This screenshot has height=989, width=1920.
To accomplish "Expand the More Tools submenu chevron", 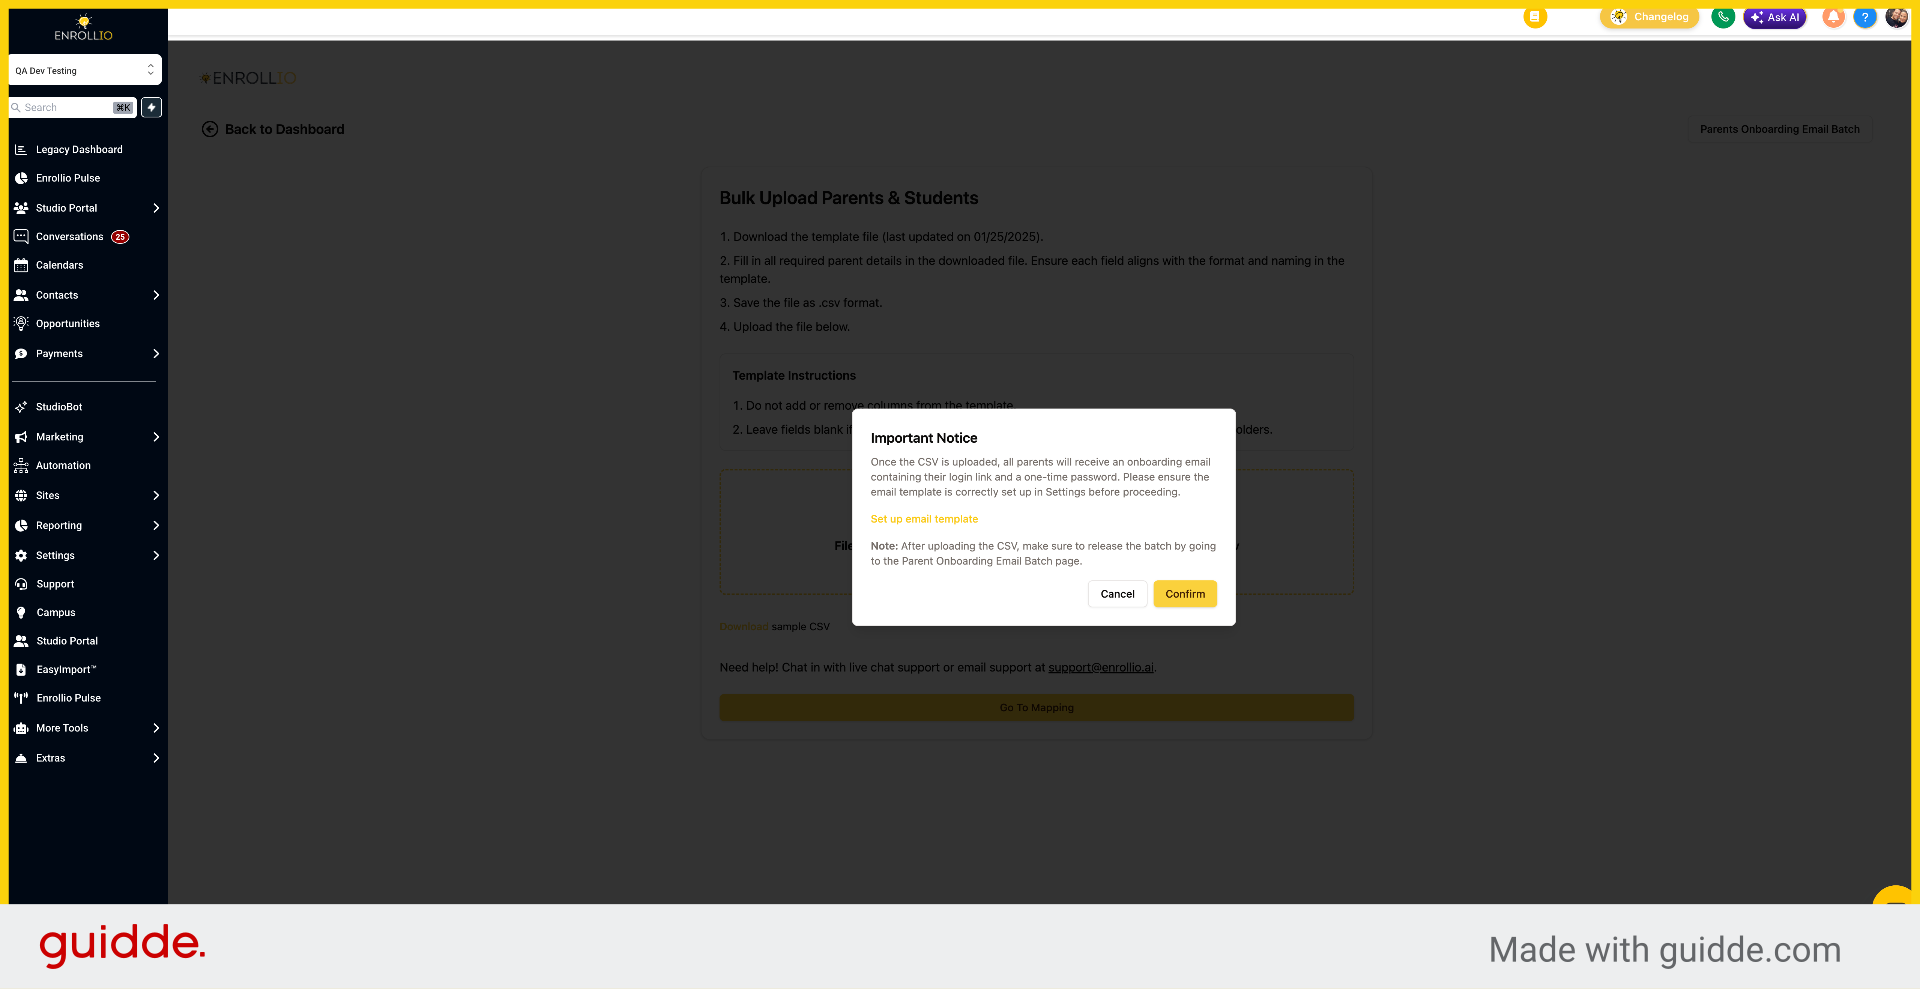I will pos(156,728).
